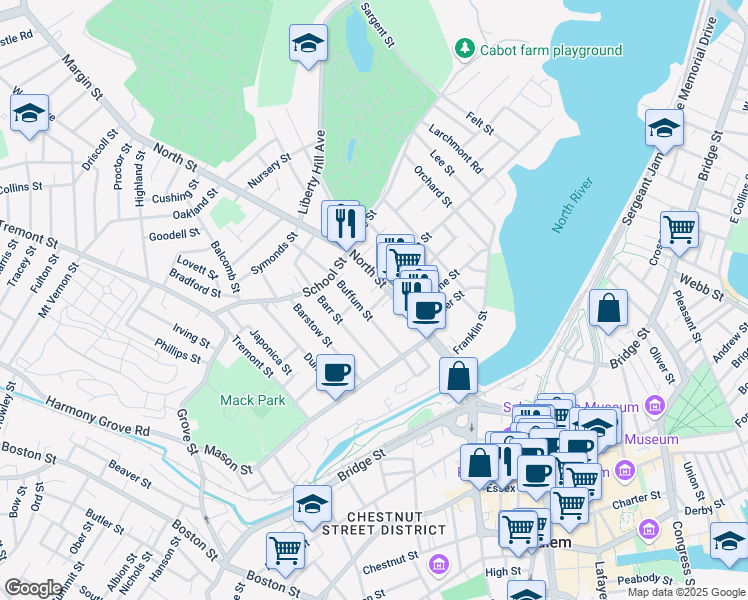Click the Mt Vernon St label
748x600 pixels.
point(58,290)
